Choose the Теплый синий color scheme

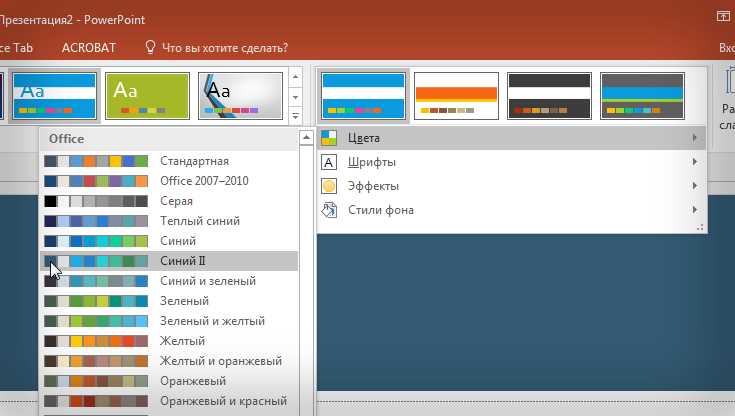tap(169, 221)
